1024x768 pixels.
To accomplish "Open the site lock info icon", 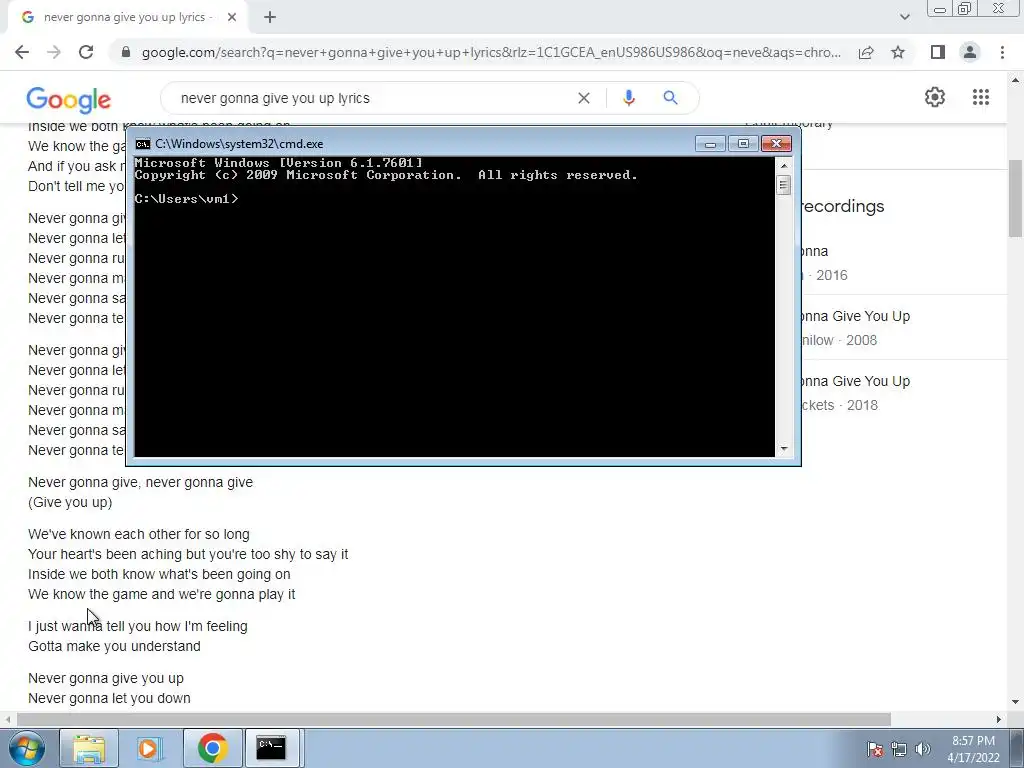I will pos(126,52).
